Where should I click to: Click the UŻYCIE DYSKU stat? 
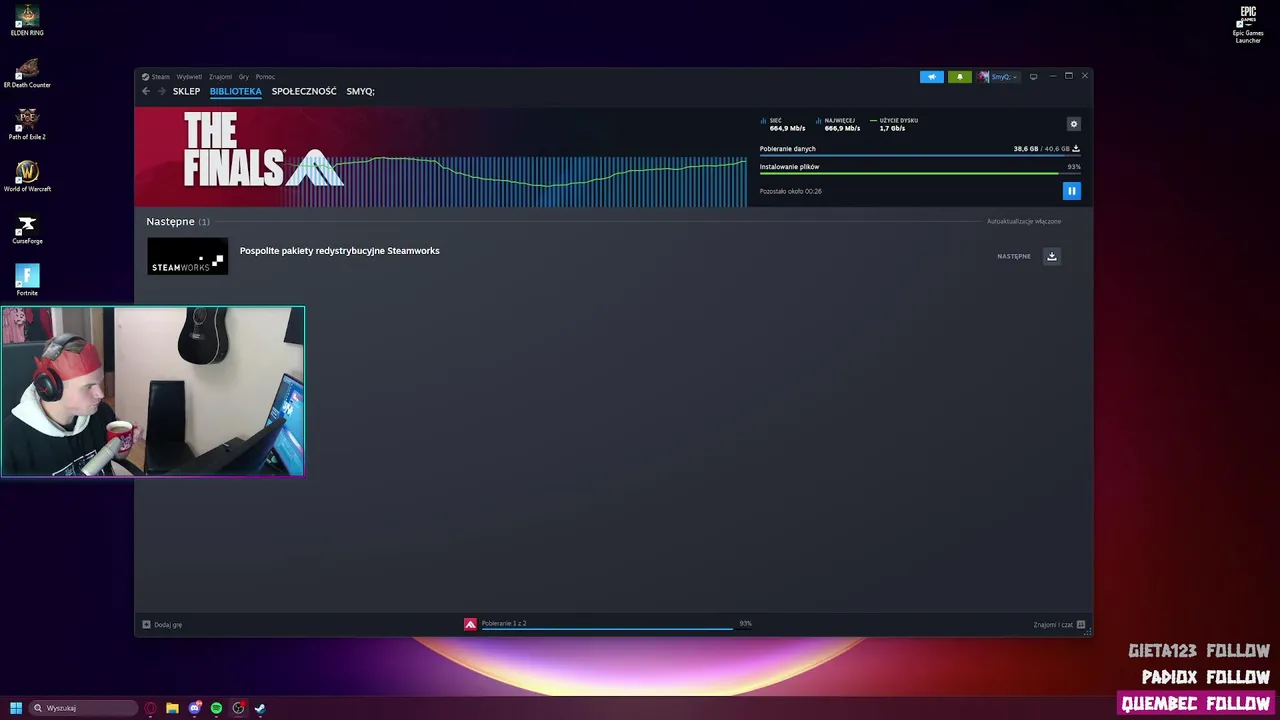[894, 124]
